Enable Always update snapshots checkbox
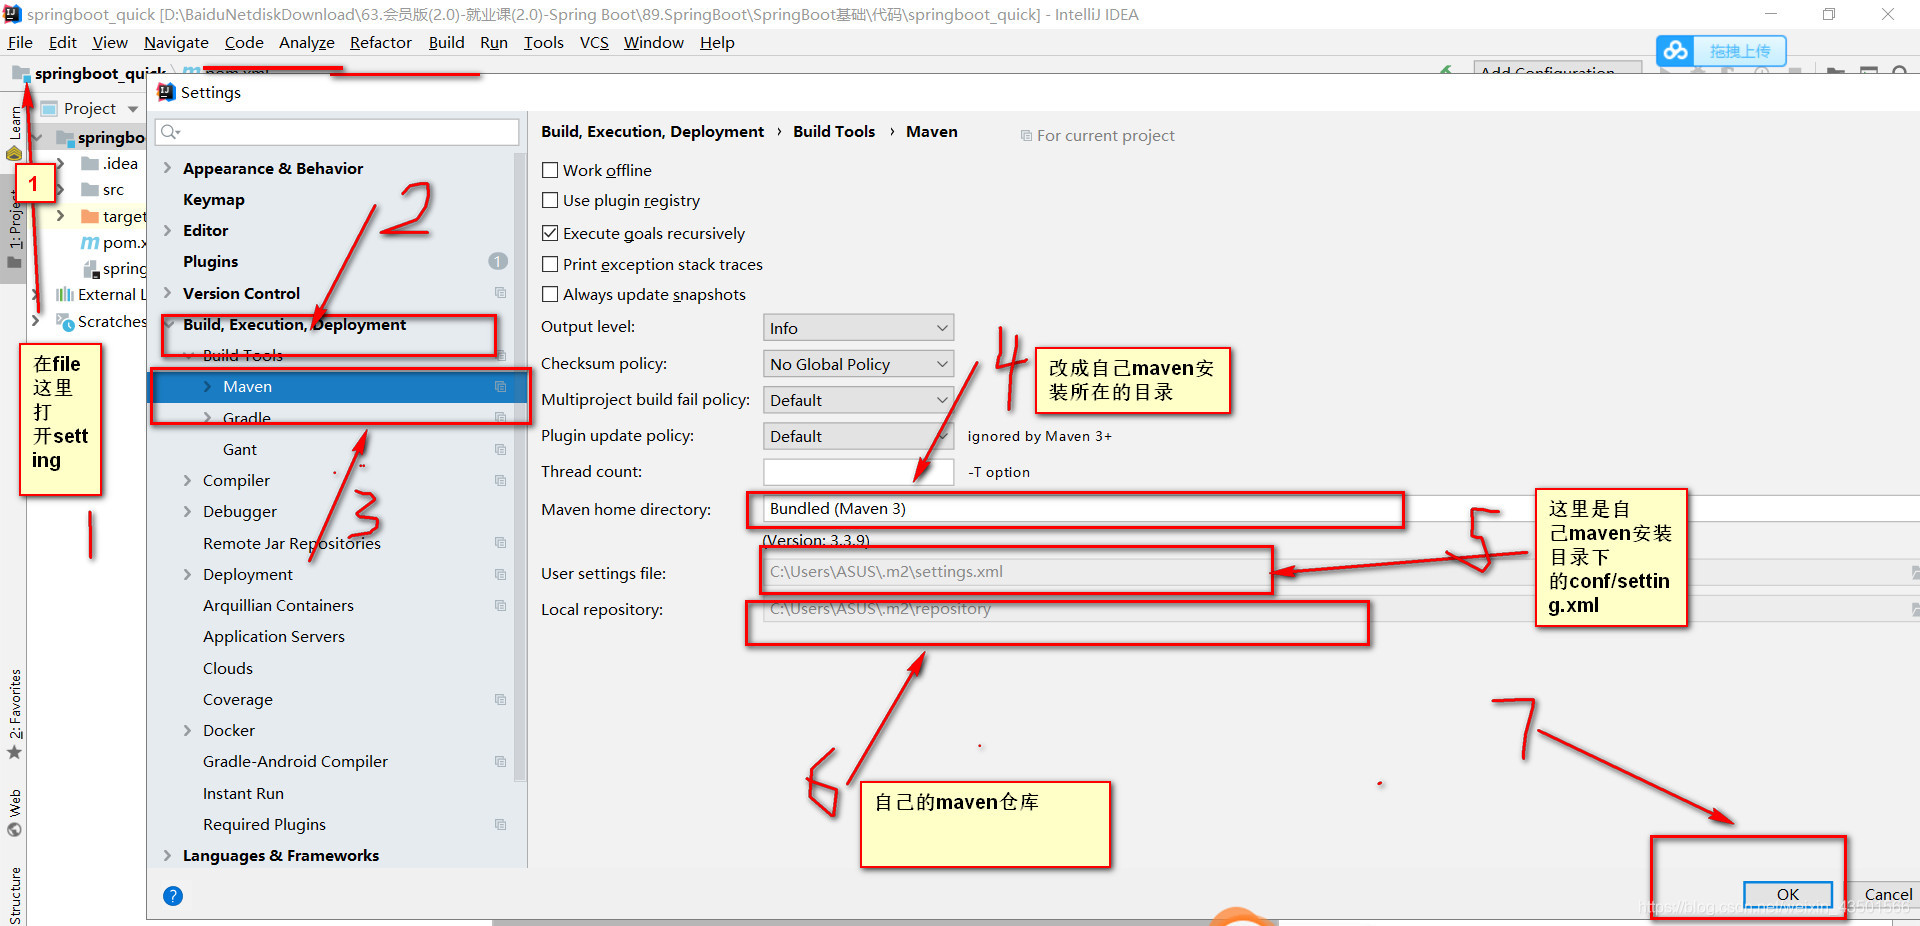 click(x=550, y=294)
